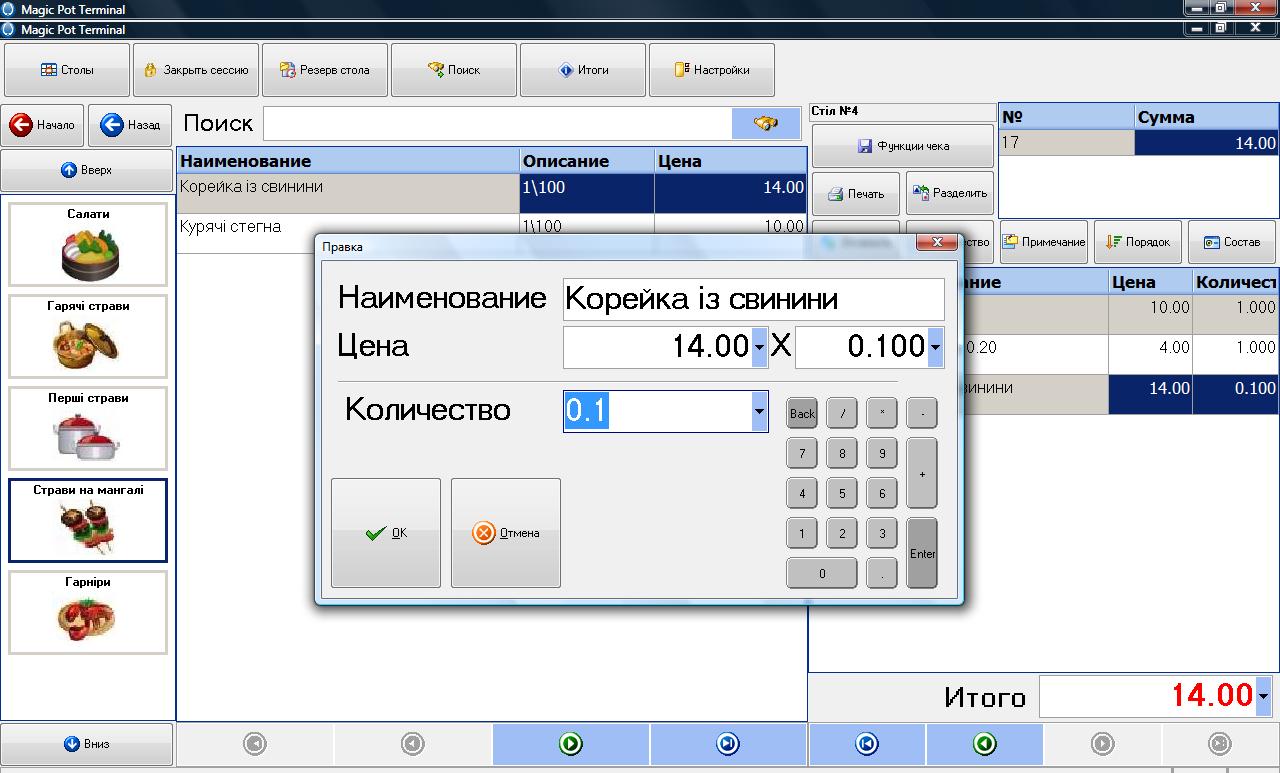Click Закрыть сессию lock button
The width and height of the screenshot is (1280, 773).
tap(196, 70)
